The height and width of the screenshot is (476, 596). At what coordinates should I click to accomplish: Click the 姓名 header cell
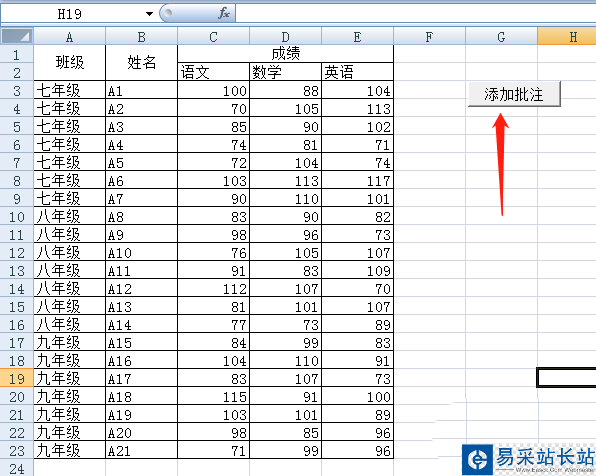(141, 63)
